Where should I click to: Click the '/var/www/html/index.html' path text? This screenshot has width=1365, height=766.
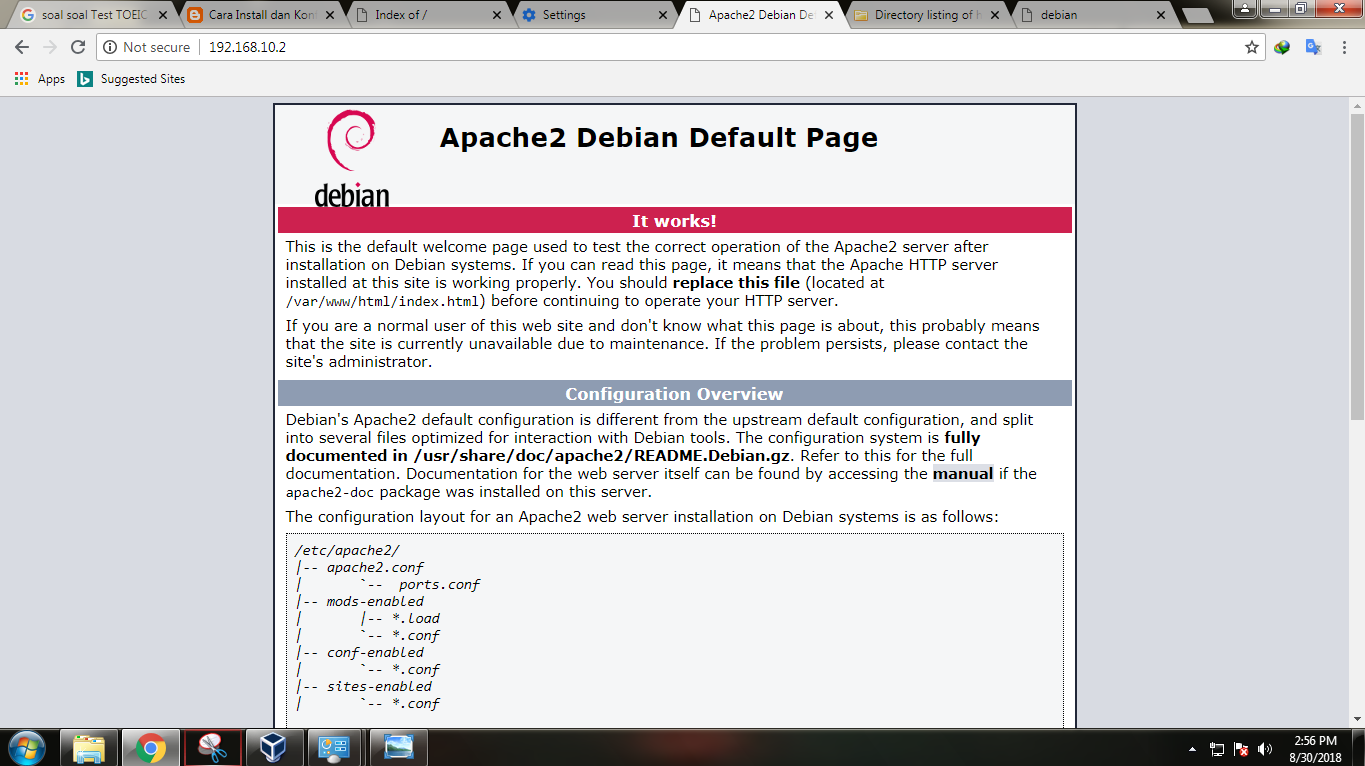tap(385, 301)
